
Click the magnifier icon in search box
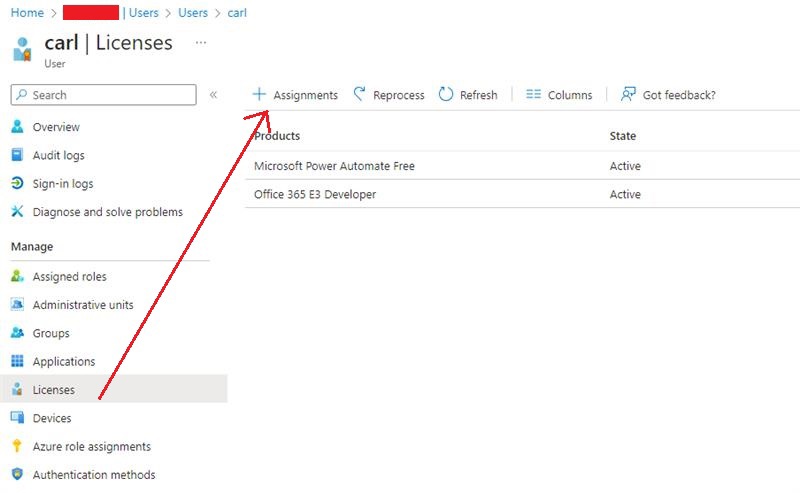click(22, 94)
